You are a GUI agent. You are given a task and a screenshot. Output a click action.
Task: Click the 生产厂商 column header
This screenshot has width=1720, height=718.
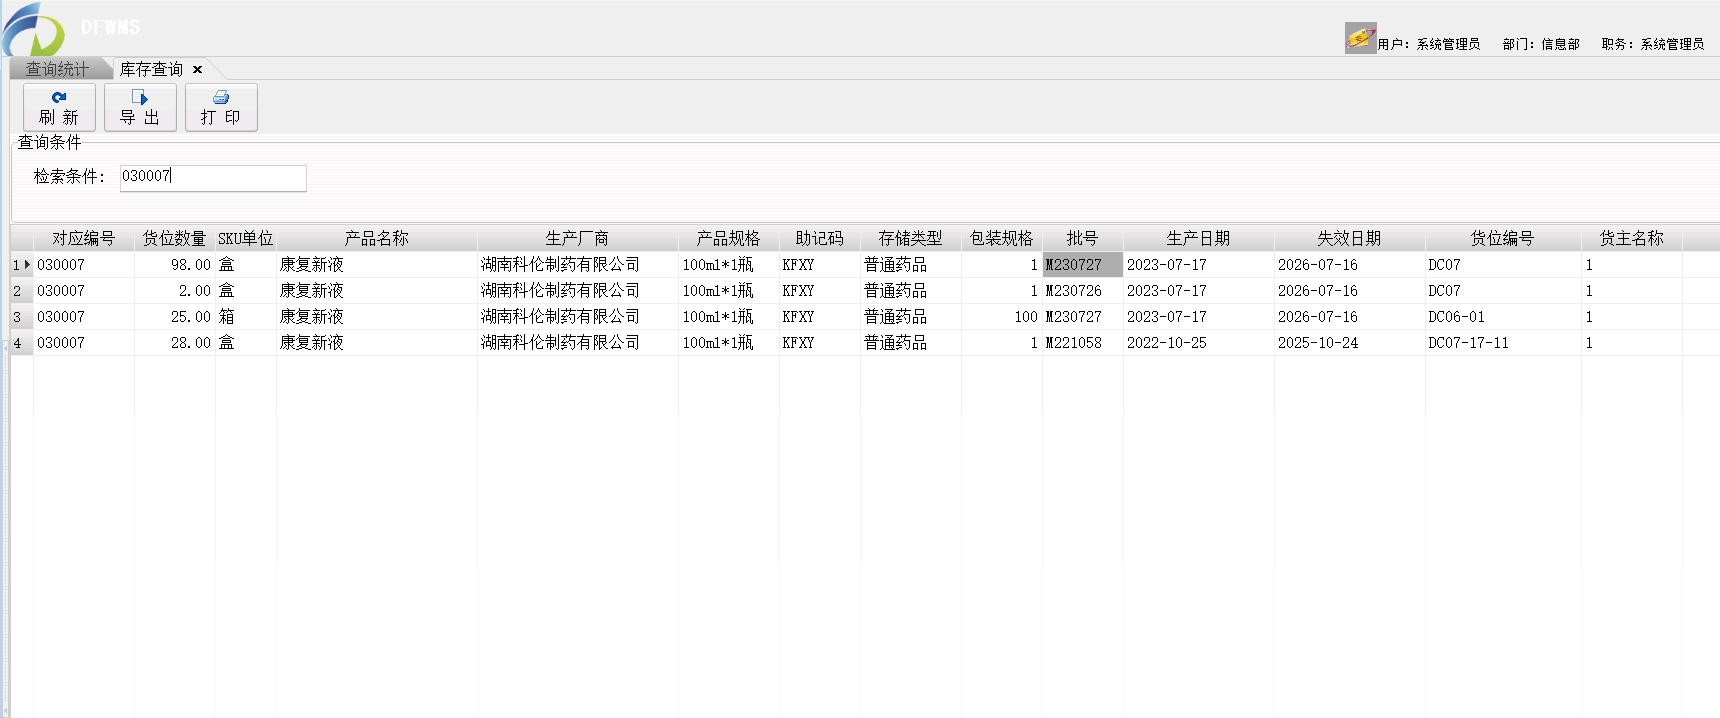coord(577,238)
